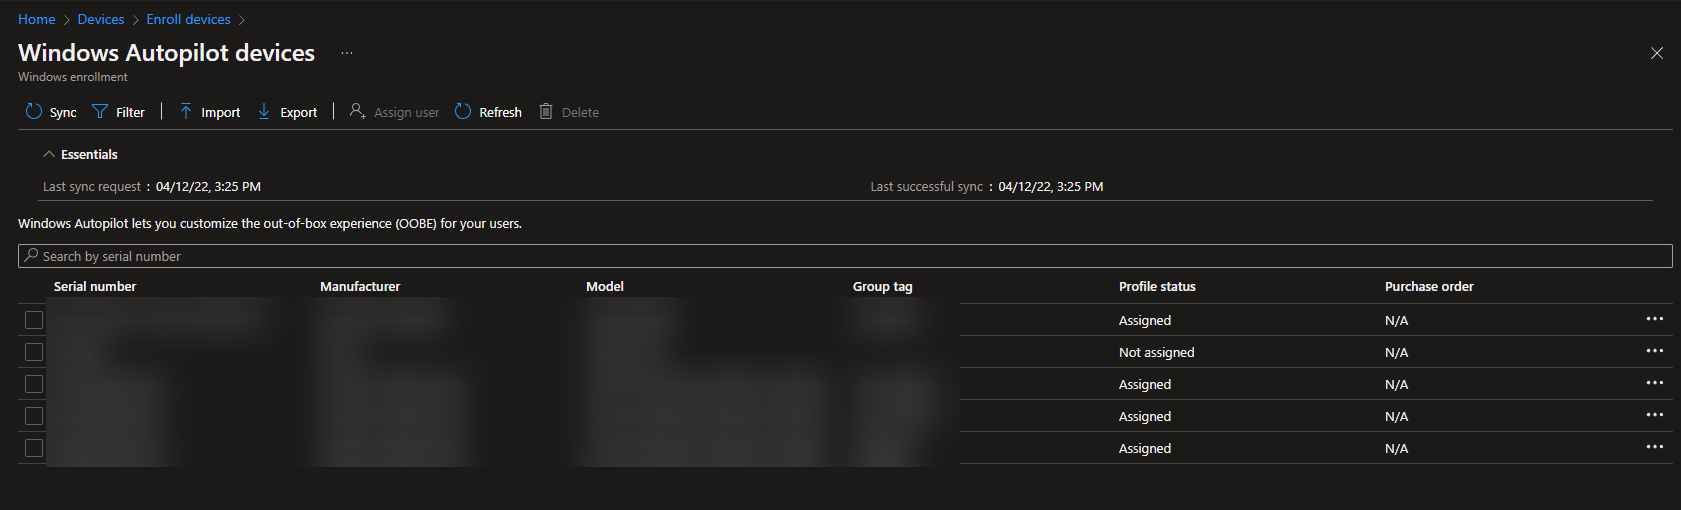Screen dimensions: 1681x510
Task: Open the Filter option
Action: tap(118, 112)
